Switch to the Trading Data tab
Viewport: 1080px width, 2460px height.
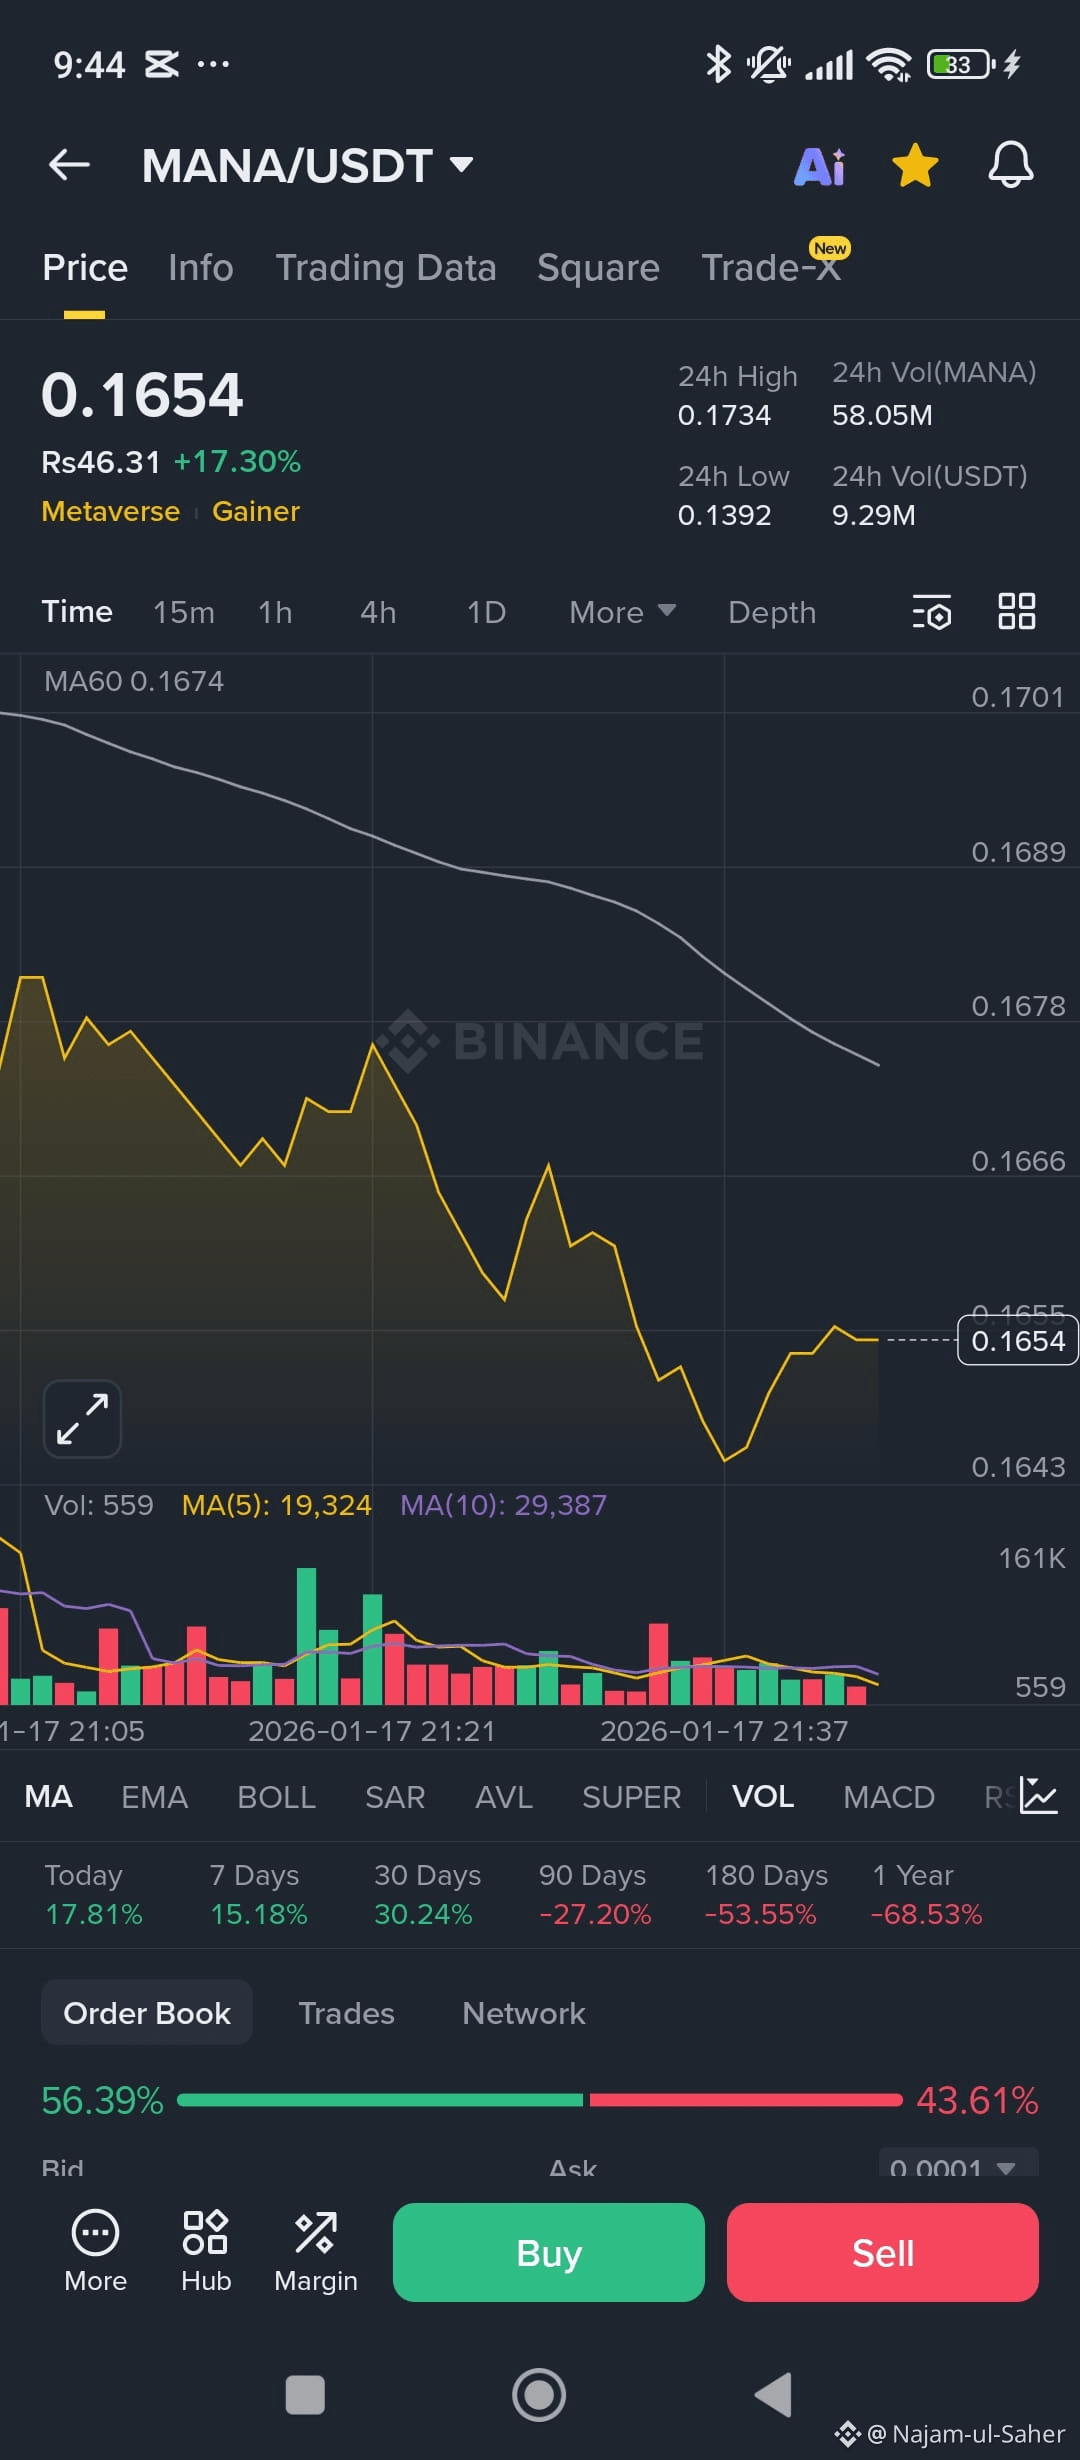click(387, 267)
